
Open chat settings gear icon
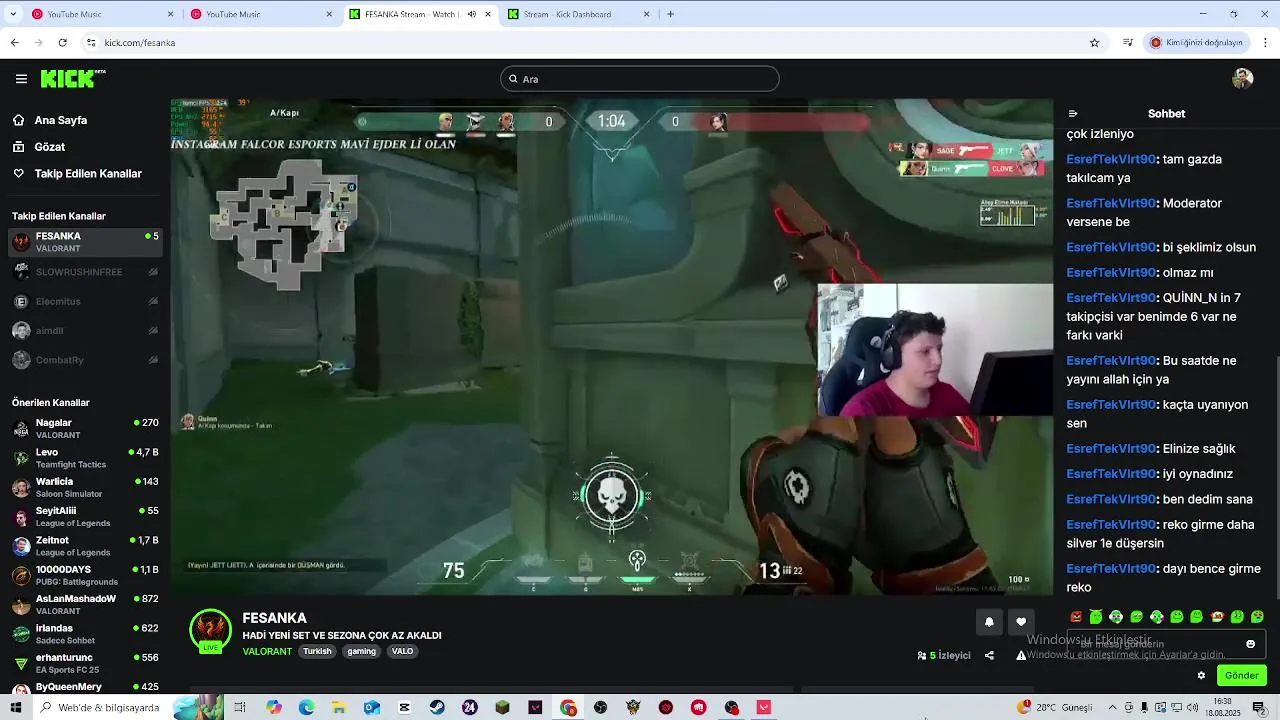(1201, 675)
